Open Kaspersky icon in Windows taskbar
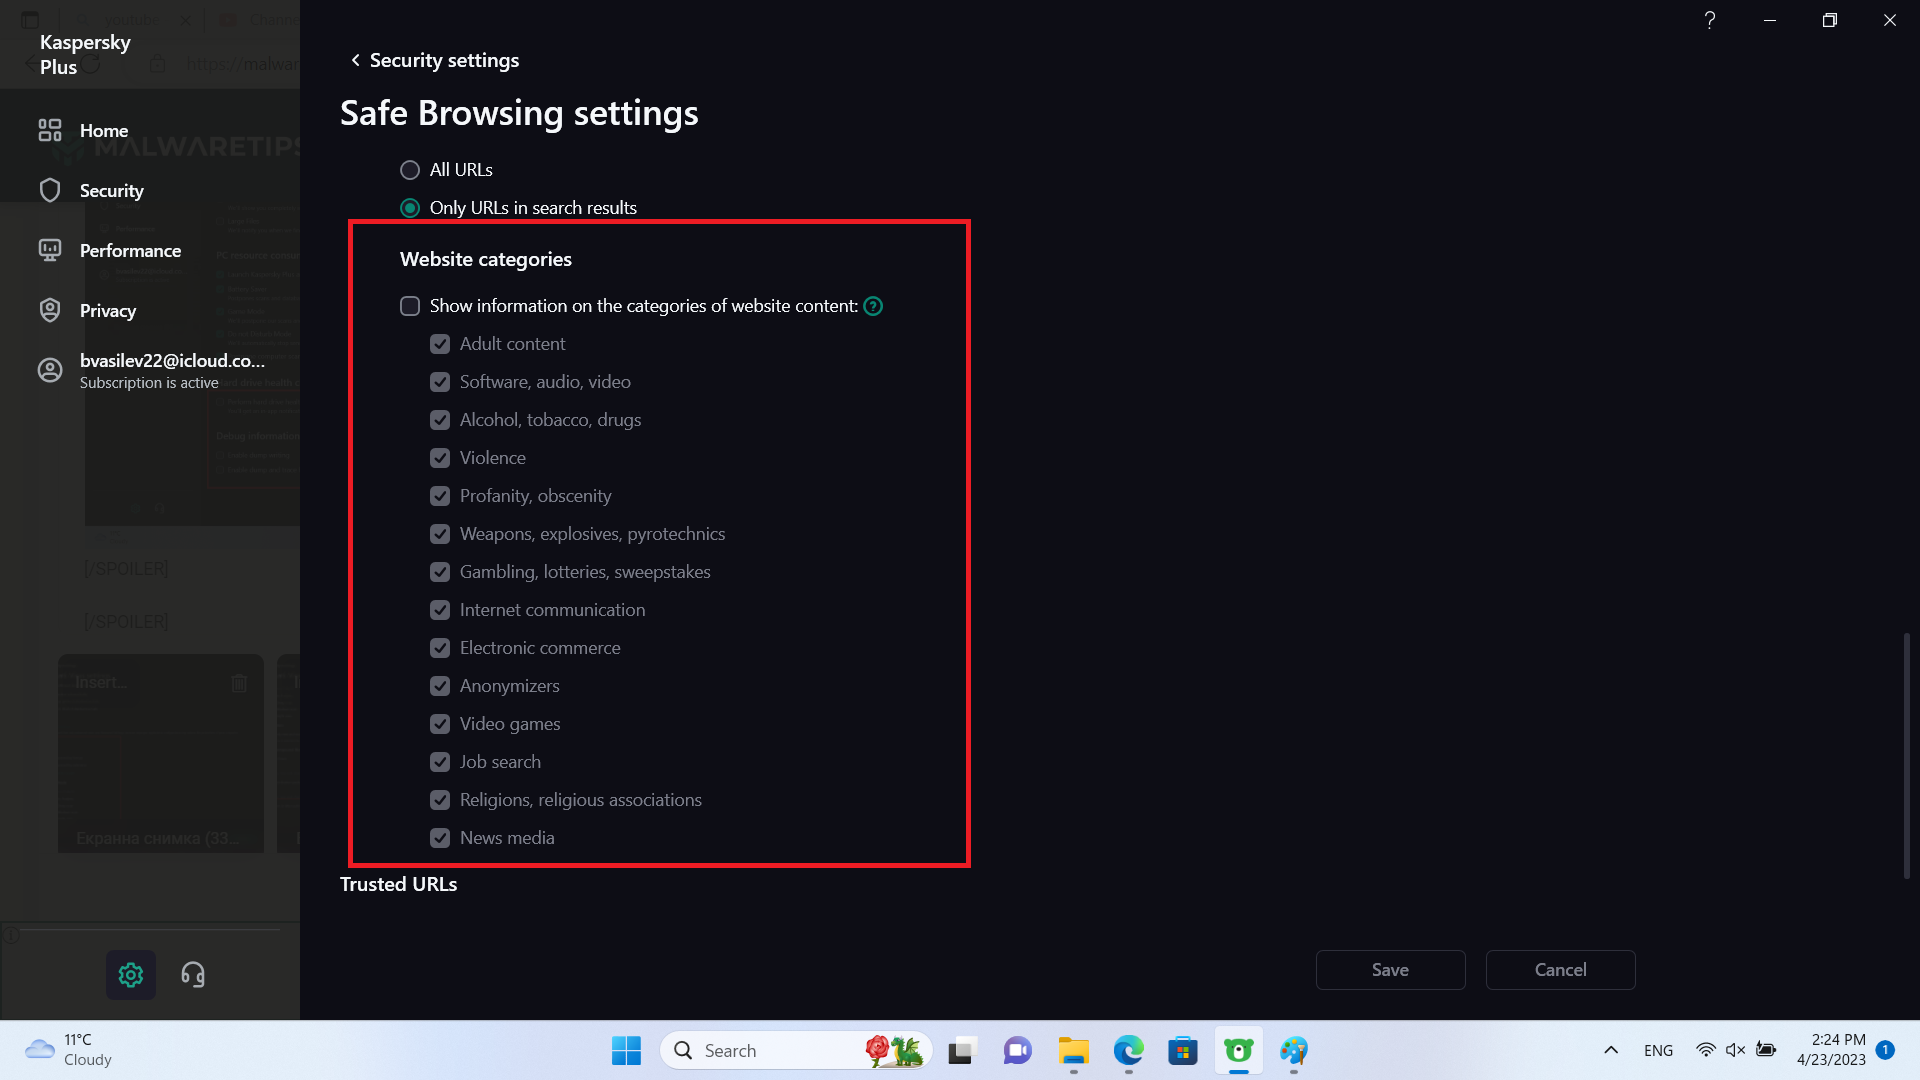Screen dimensions: 1920x1080 click(1238, 1050)
